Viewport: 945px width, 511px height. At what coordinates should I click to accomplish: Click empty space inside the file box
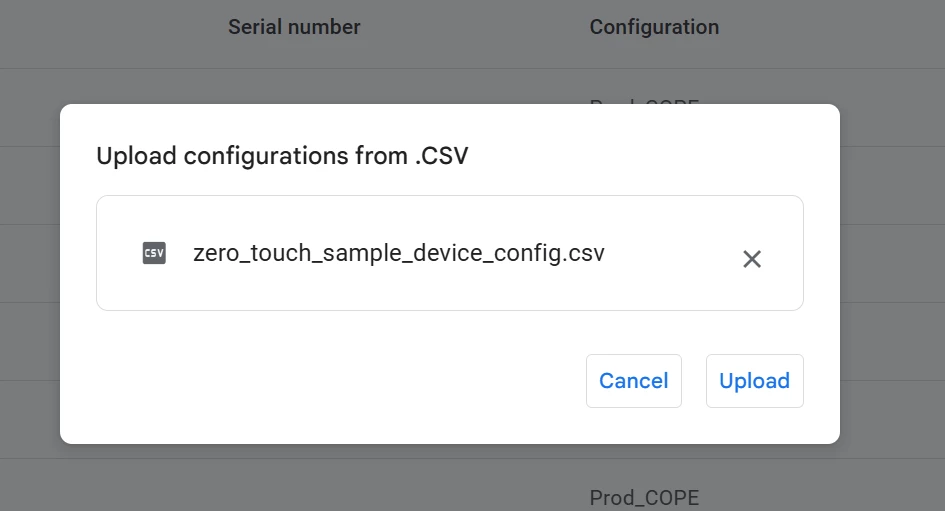[x=669, y=283]
